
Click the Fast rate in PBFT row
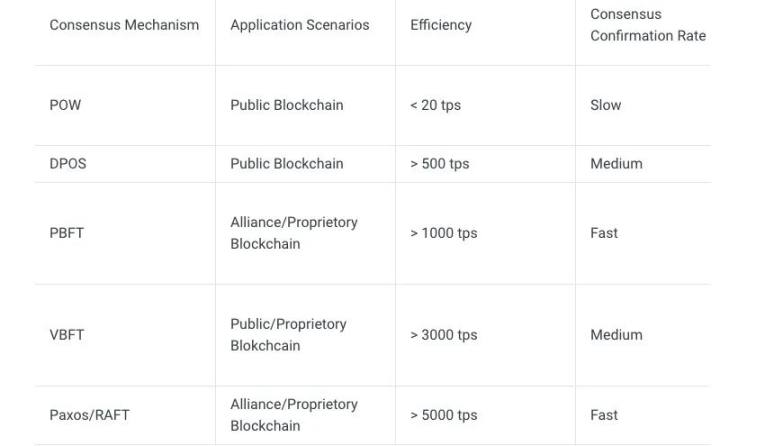click(x=604, y=233)
